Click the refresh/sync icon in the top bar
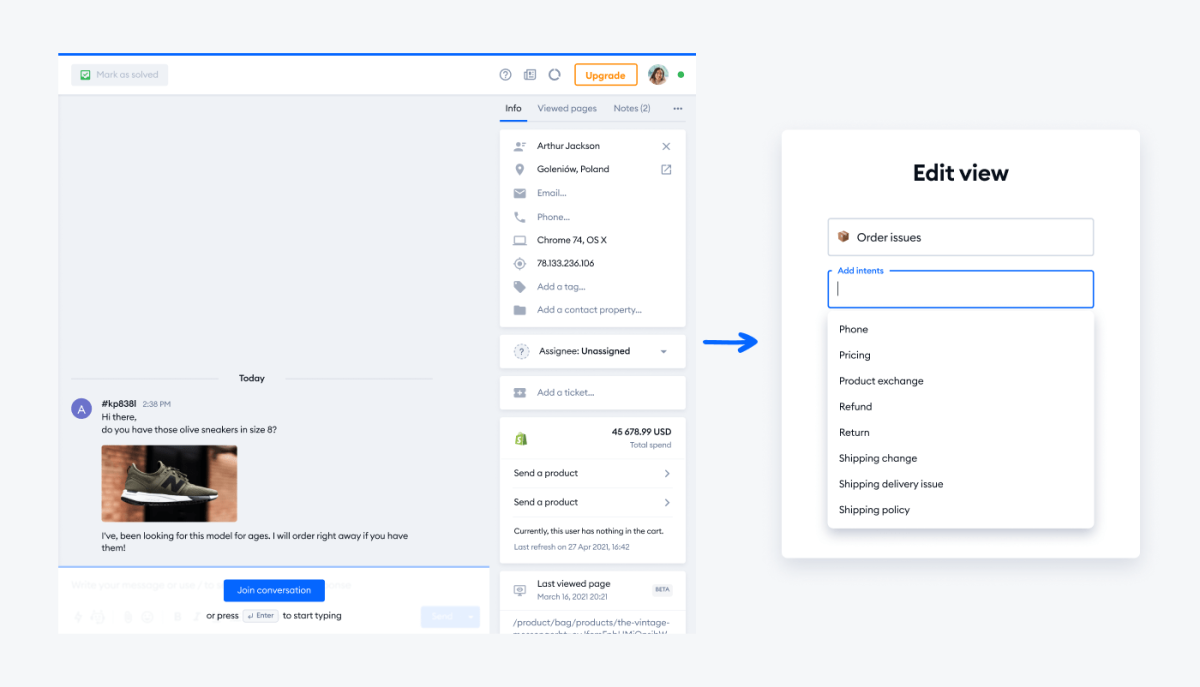The height and width of the screenshot is (687, 1200). (554, 74)
